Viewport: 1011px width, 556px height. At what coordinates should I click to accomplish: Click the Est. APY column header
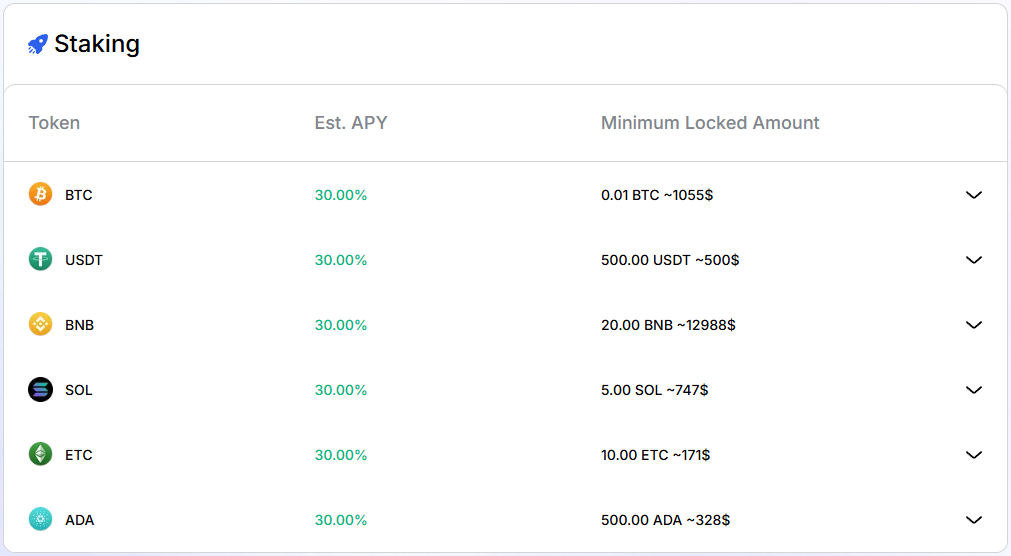pyautogui.click(x=351, y=123)
